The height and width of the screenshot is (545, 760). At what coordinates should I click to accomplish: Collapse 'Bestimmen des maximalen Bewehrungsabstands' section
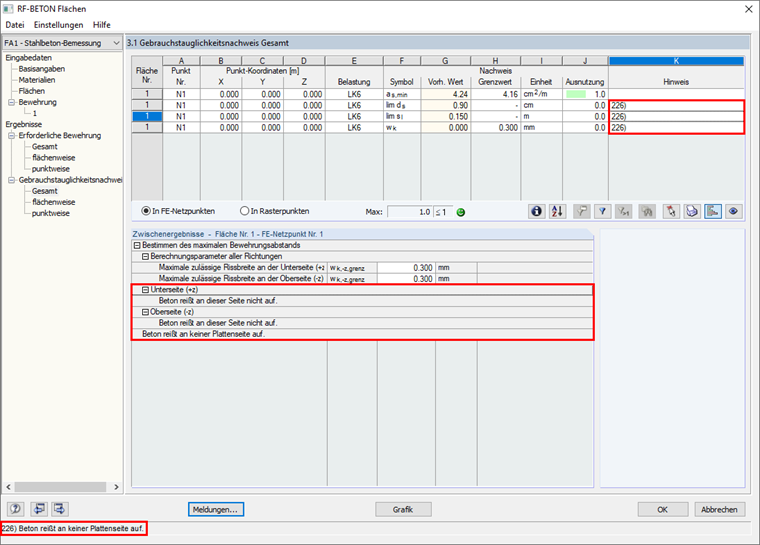(137, 245)
